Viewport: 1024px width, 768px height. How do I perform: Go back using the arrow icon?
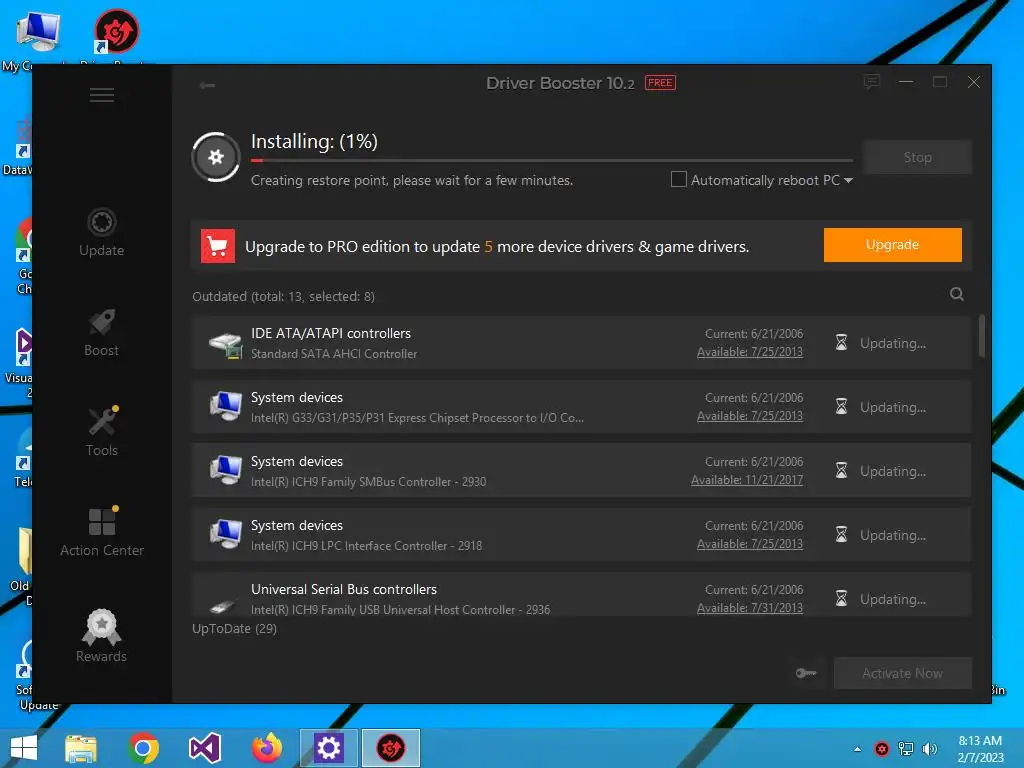tap(207, 85)
